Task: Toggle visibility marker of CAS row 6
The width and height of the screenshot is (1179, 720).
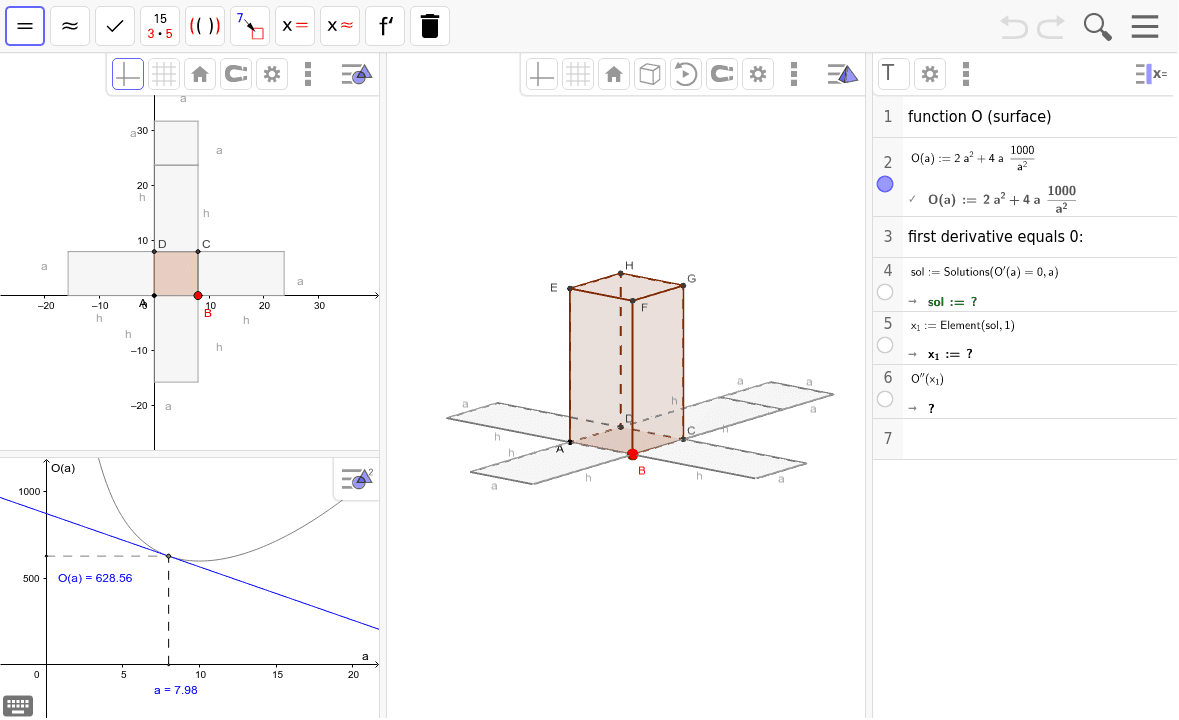Action: 885,399
